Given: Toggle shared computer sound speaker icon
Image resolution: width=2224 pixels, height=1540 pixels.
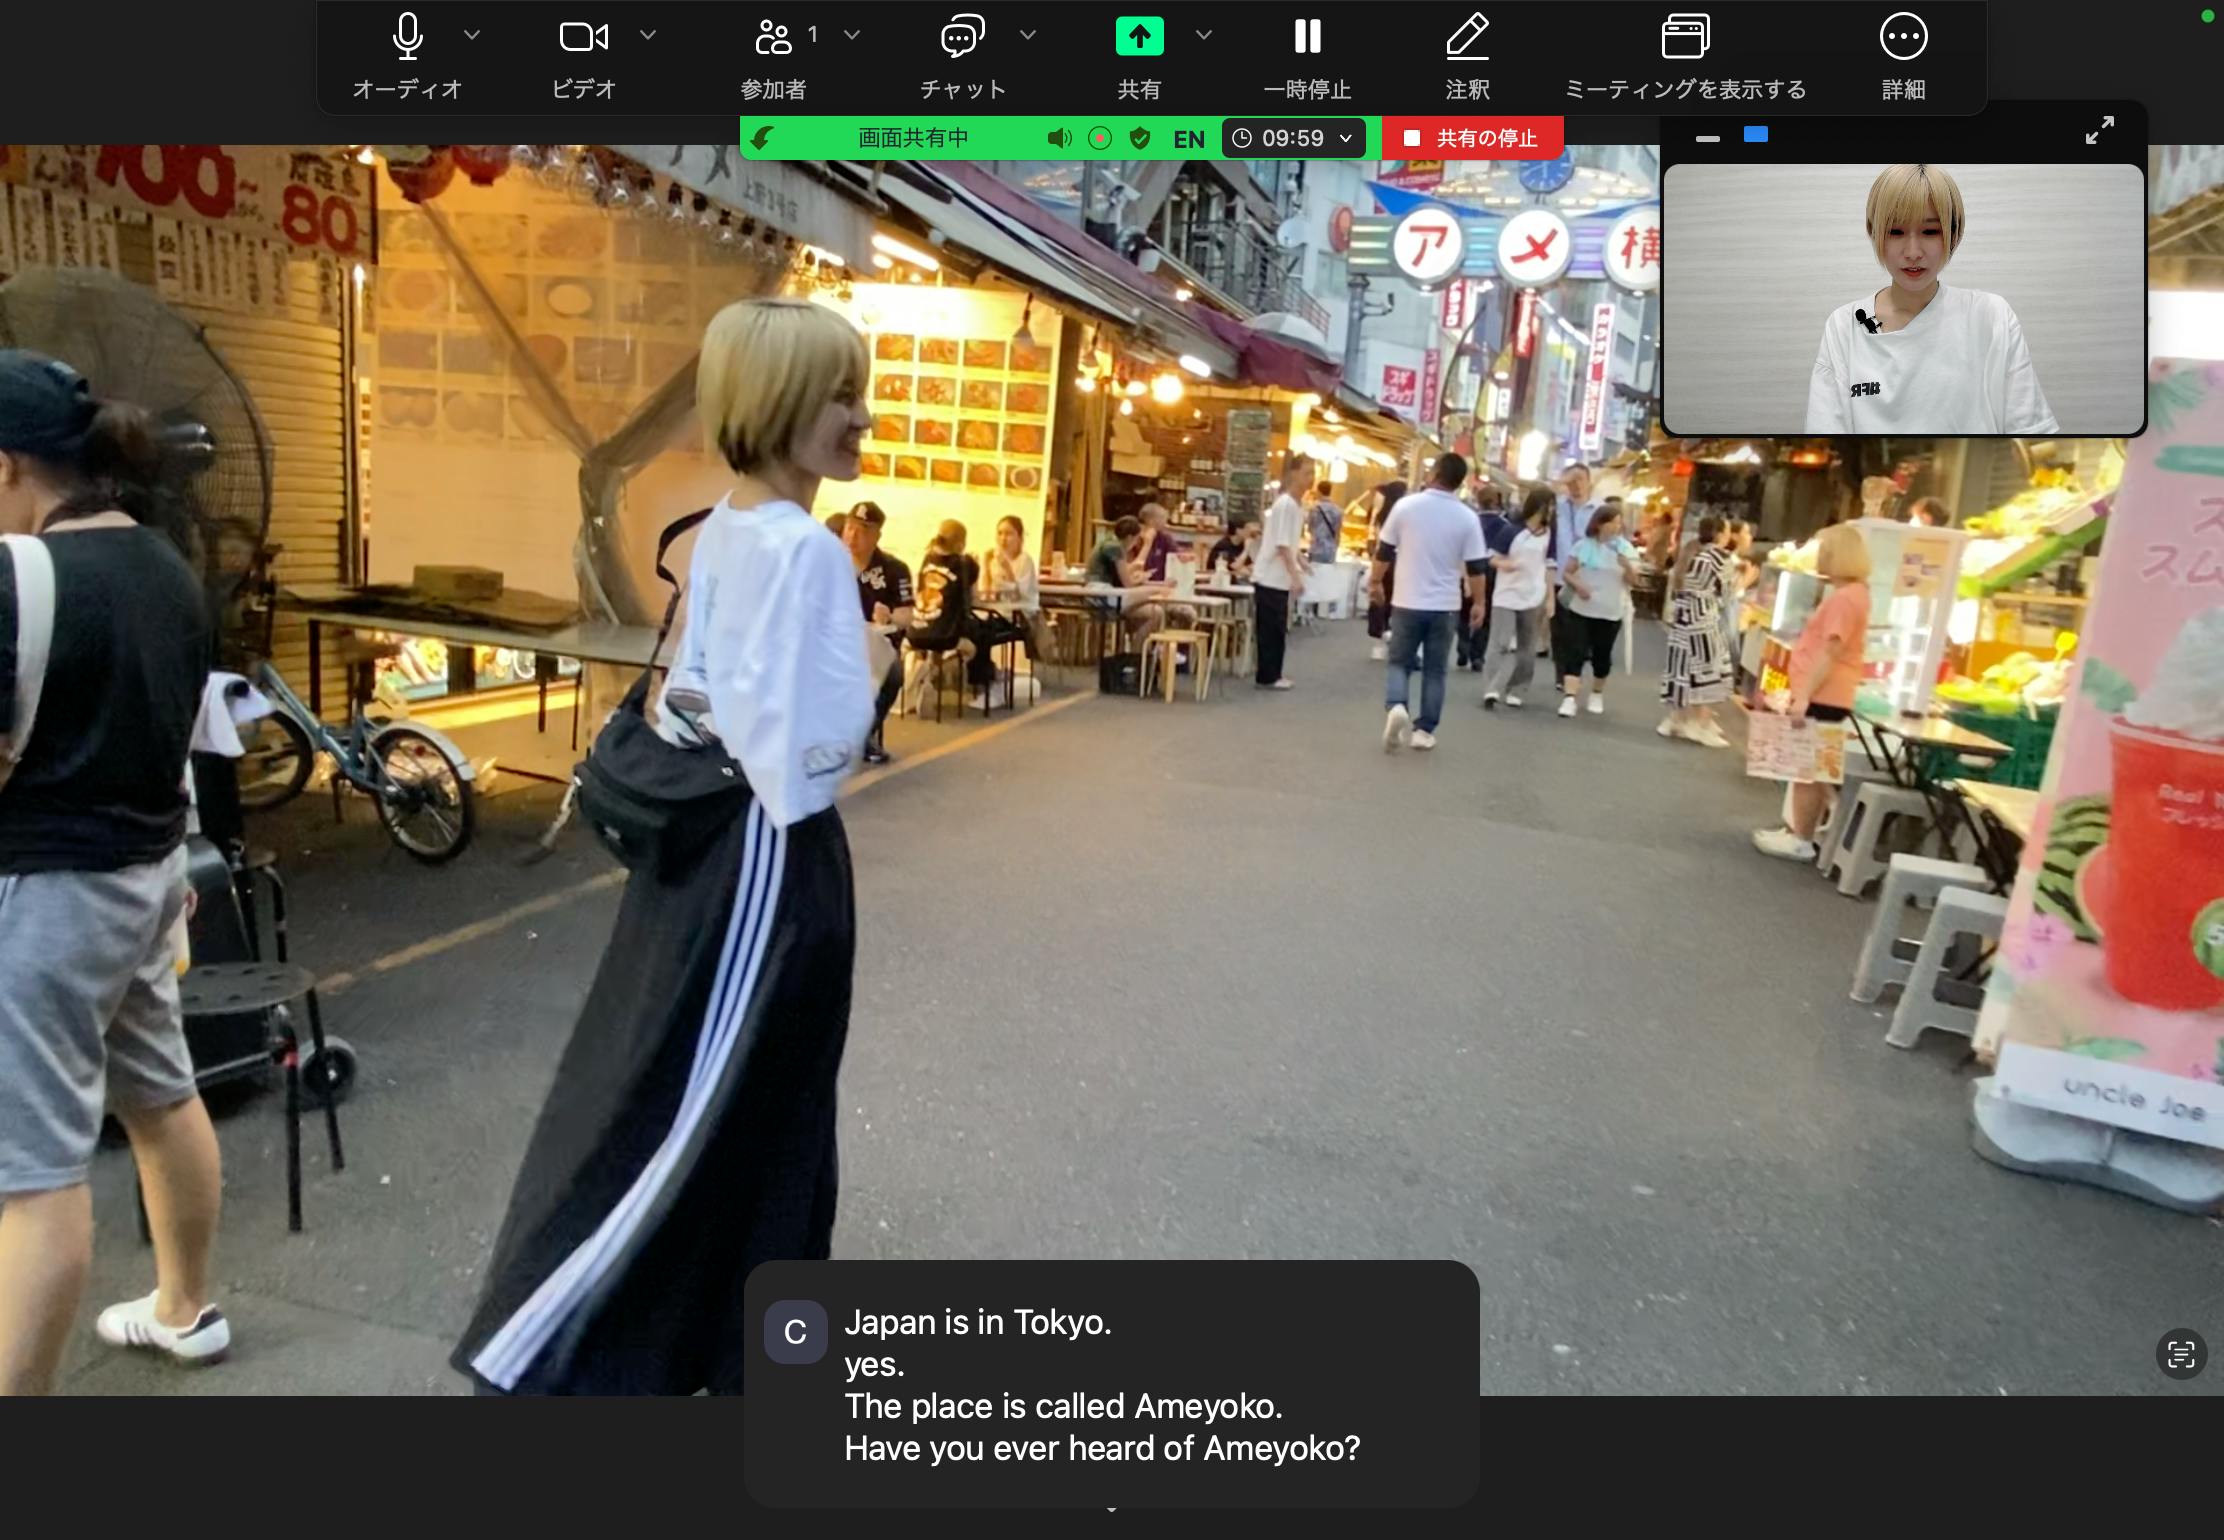Looking at the screenshot, I should pyautogui.click(x=1059, y=138).
